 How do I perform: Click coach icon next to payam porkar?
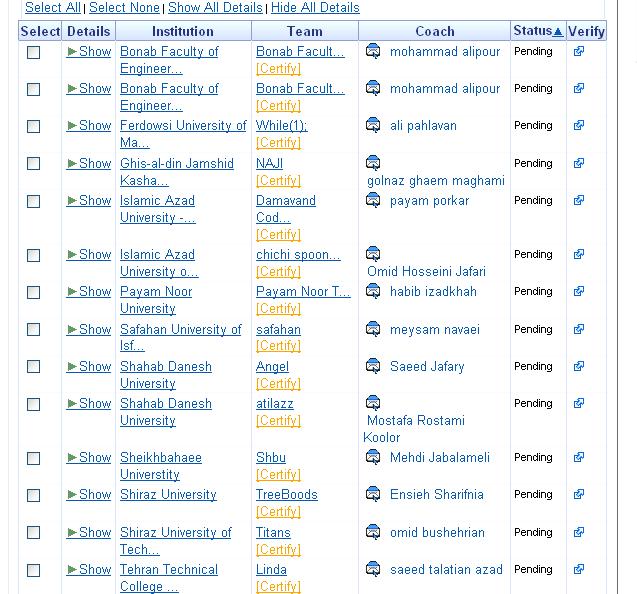[373, 201]
